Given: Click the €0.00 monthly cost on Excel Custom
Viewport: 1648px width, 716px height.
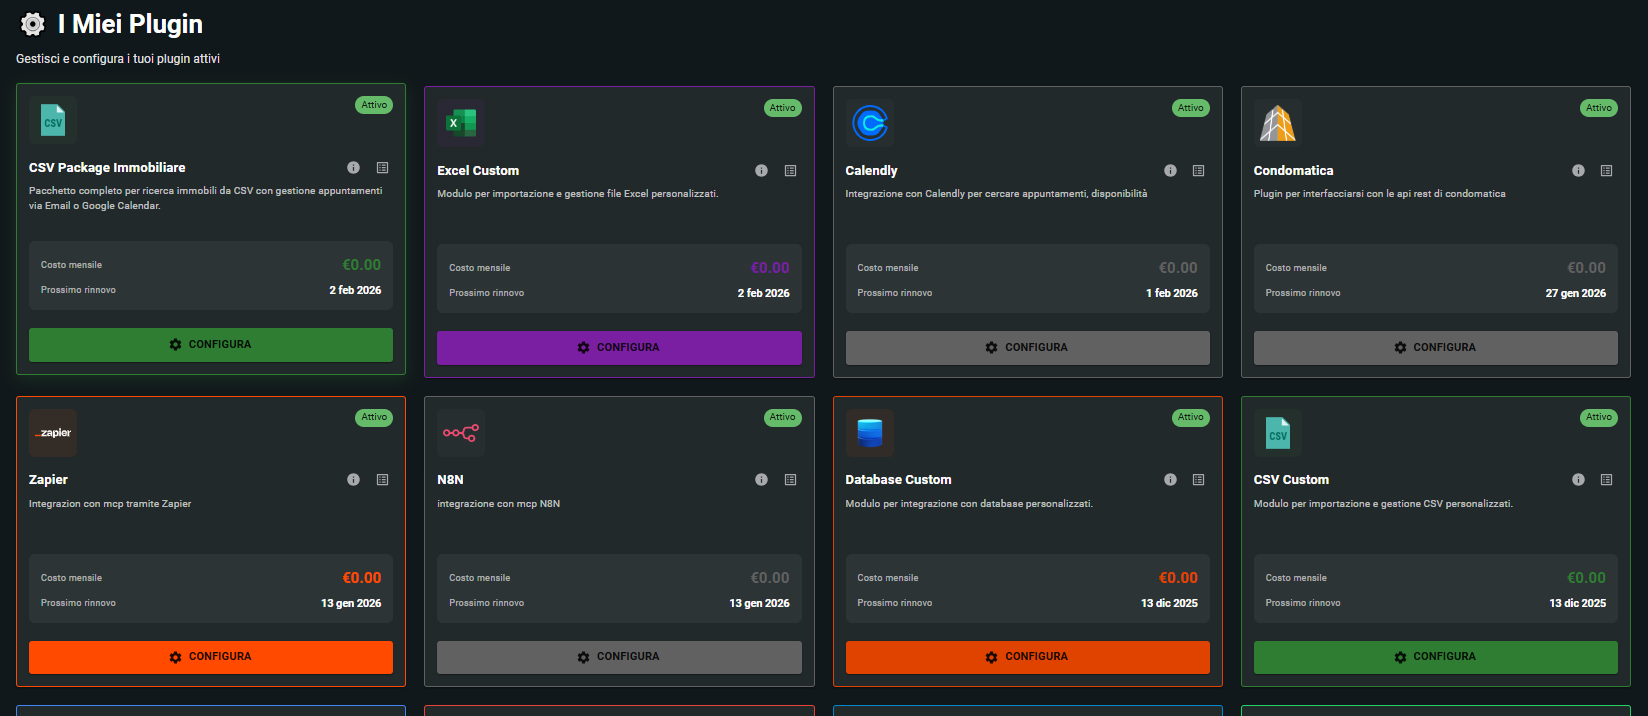Looking at the screenshot, I should (x=770, y=268).
